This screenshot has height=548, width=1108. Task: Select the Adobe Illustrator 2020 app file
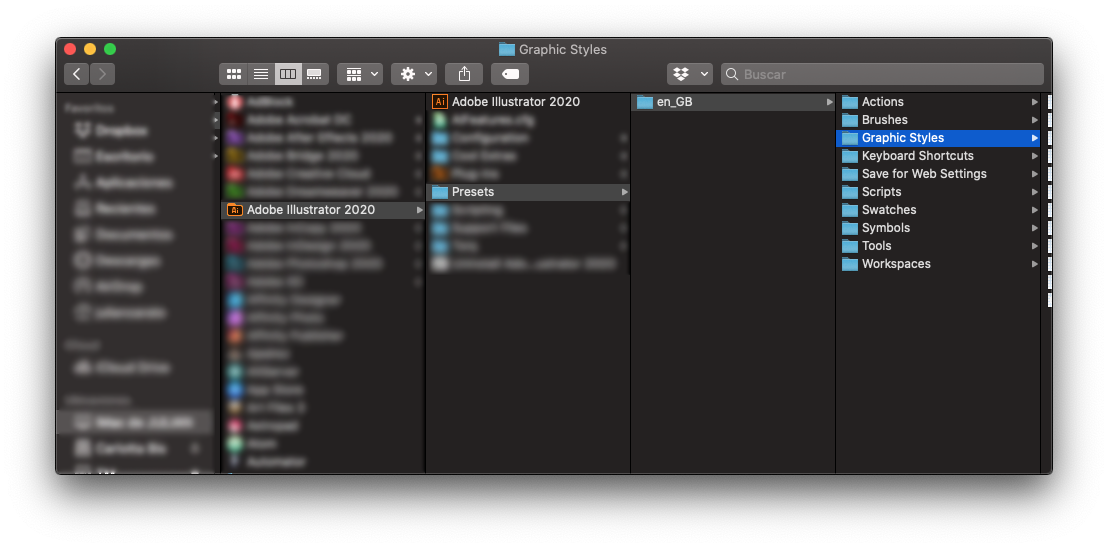pos(528,102)
